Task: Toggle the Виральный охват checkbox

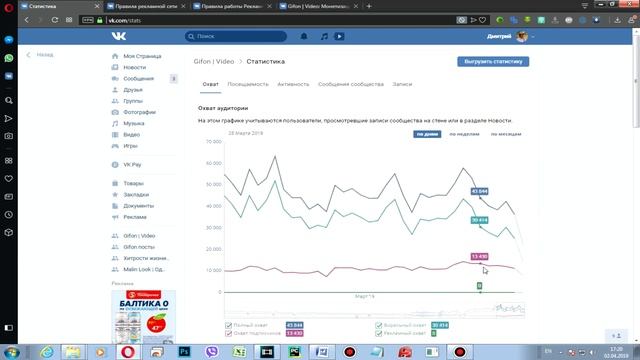Action: point(379,325)
